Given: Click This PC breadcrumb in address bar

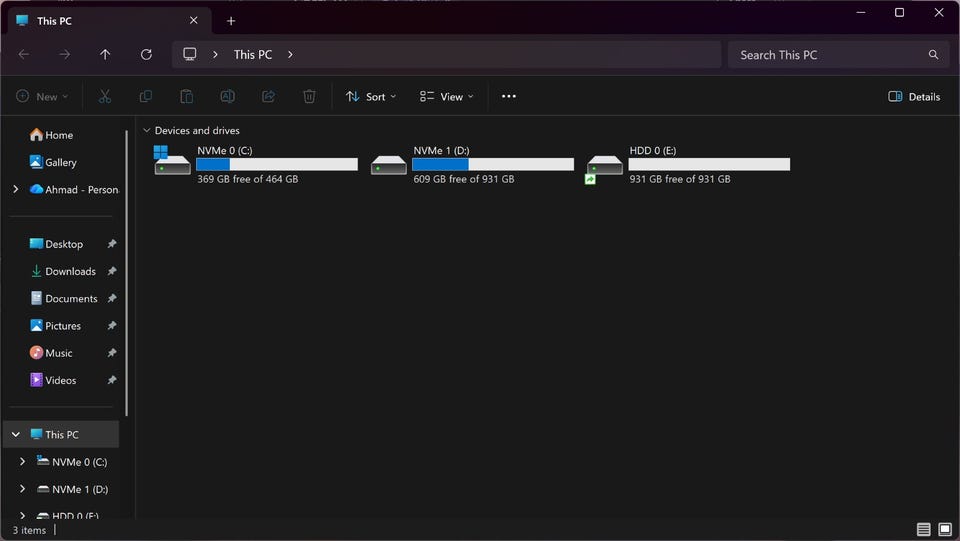Looking at the screenshot, I should 253,54.
